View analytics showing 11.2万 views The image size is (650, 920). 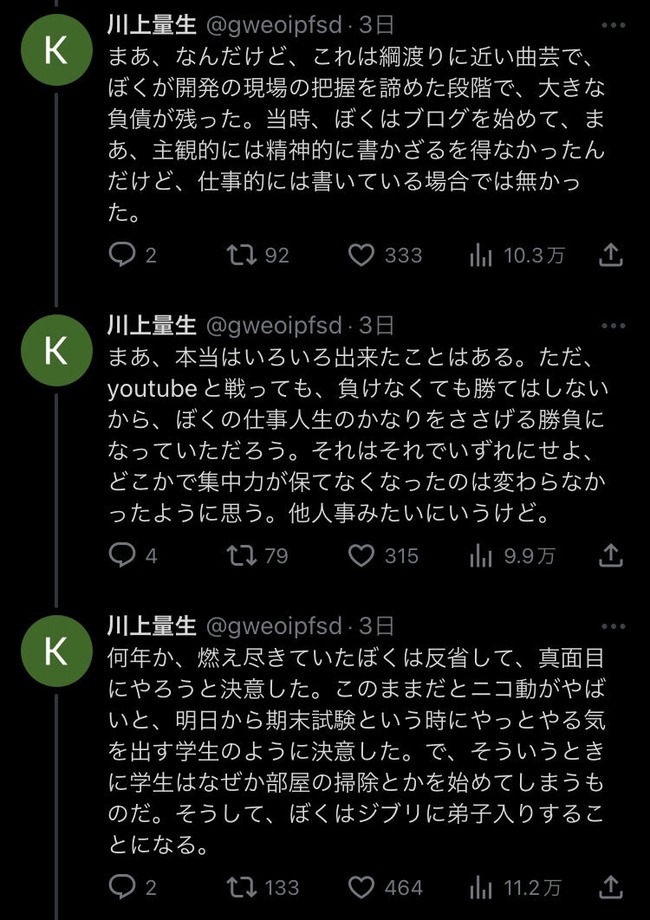(x=516, y=888)
